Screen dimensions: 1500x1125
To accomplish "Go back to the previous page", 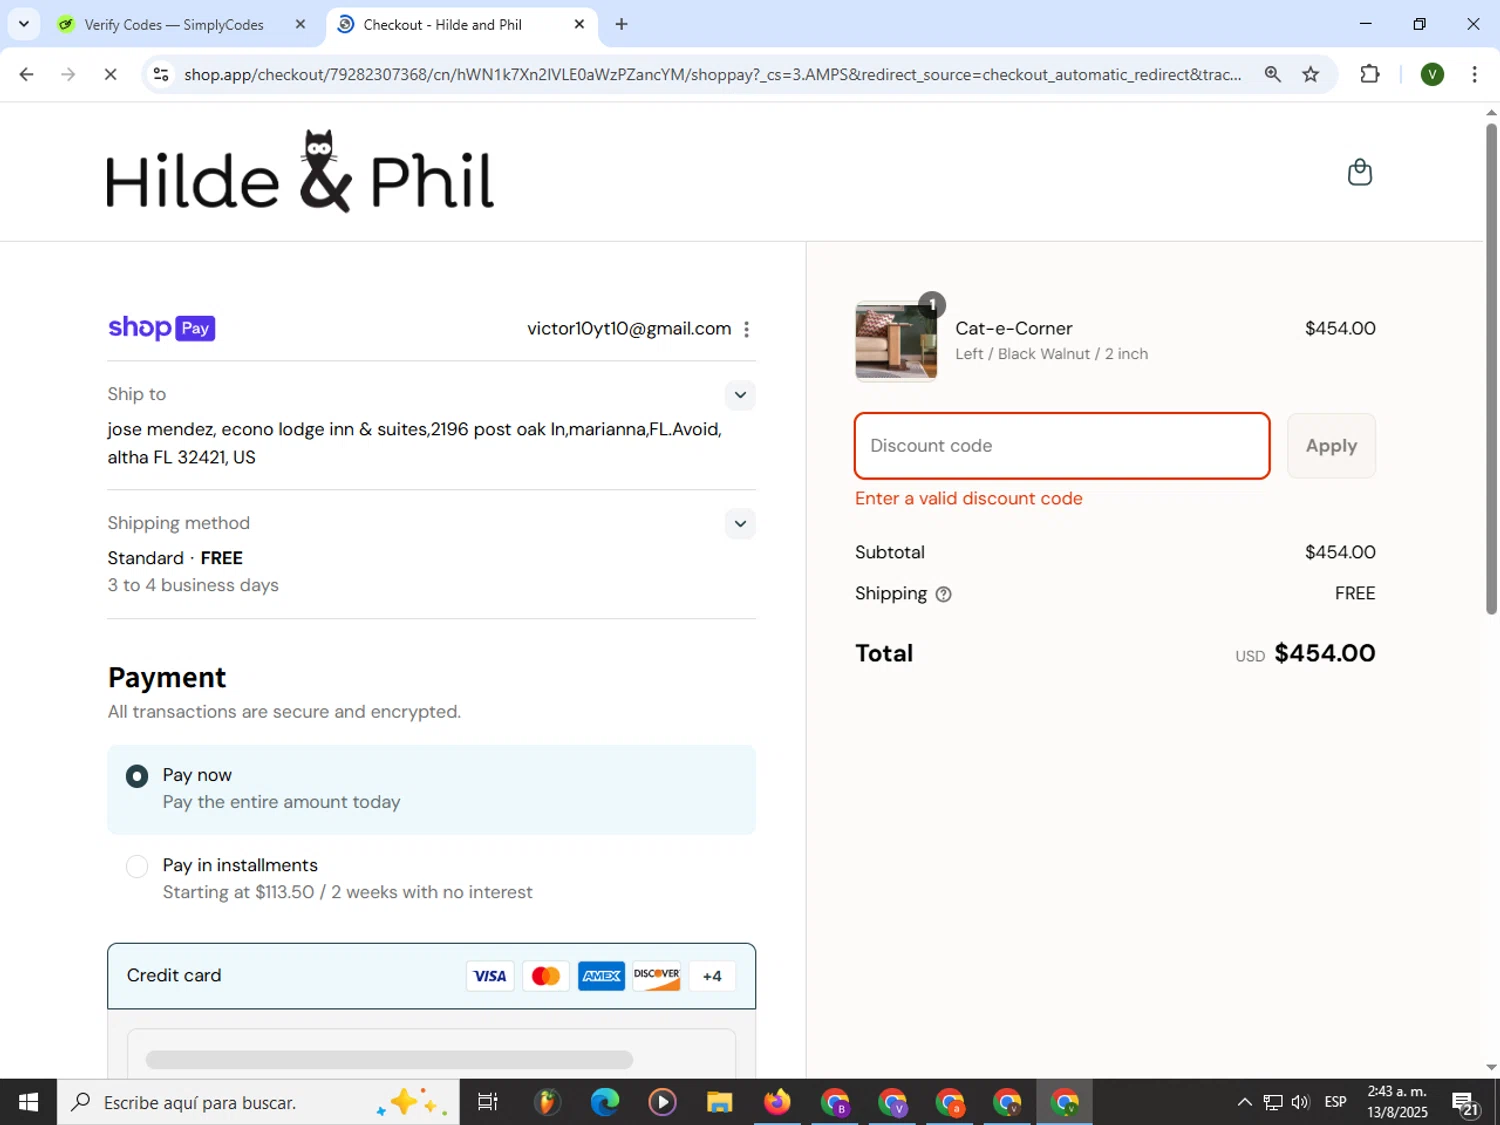I will point(27,74).
